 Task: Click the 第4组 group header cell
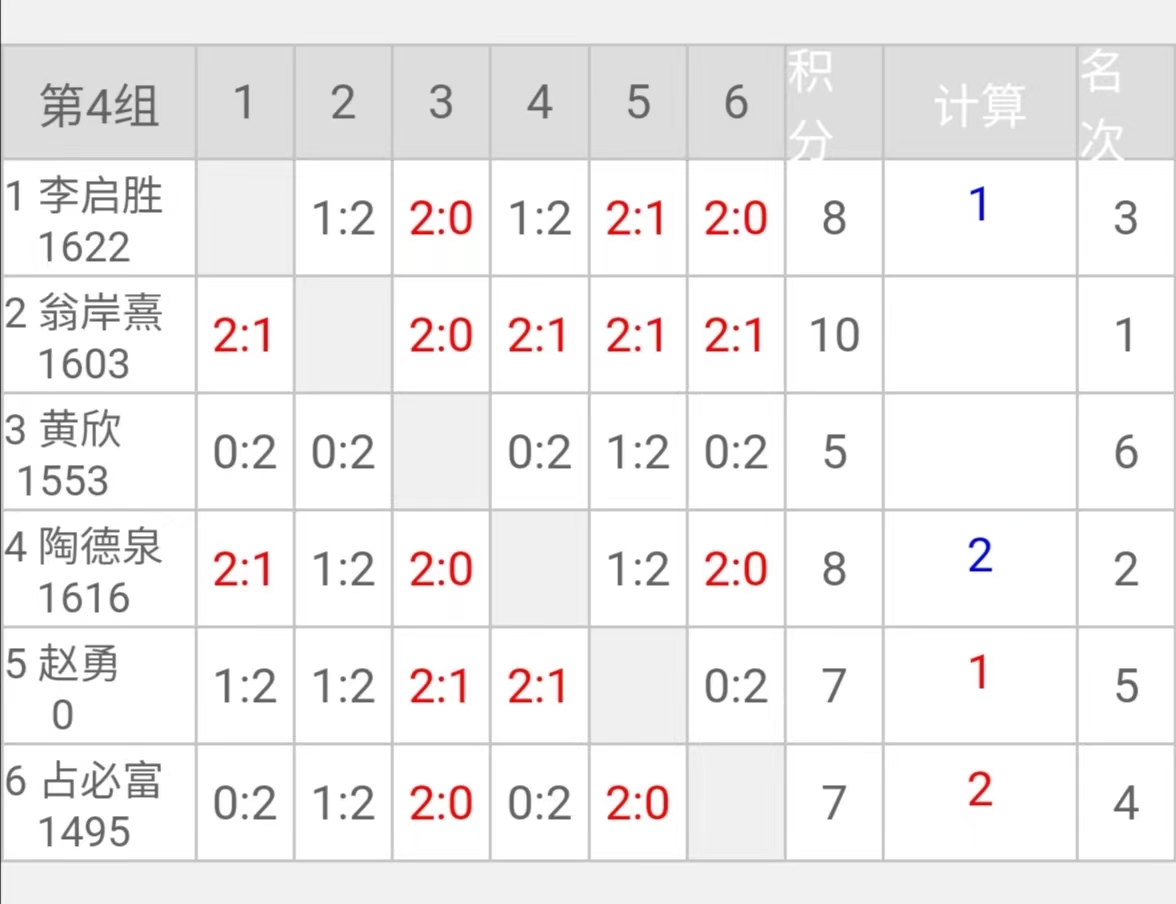point(99,103)
